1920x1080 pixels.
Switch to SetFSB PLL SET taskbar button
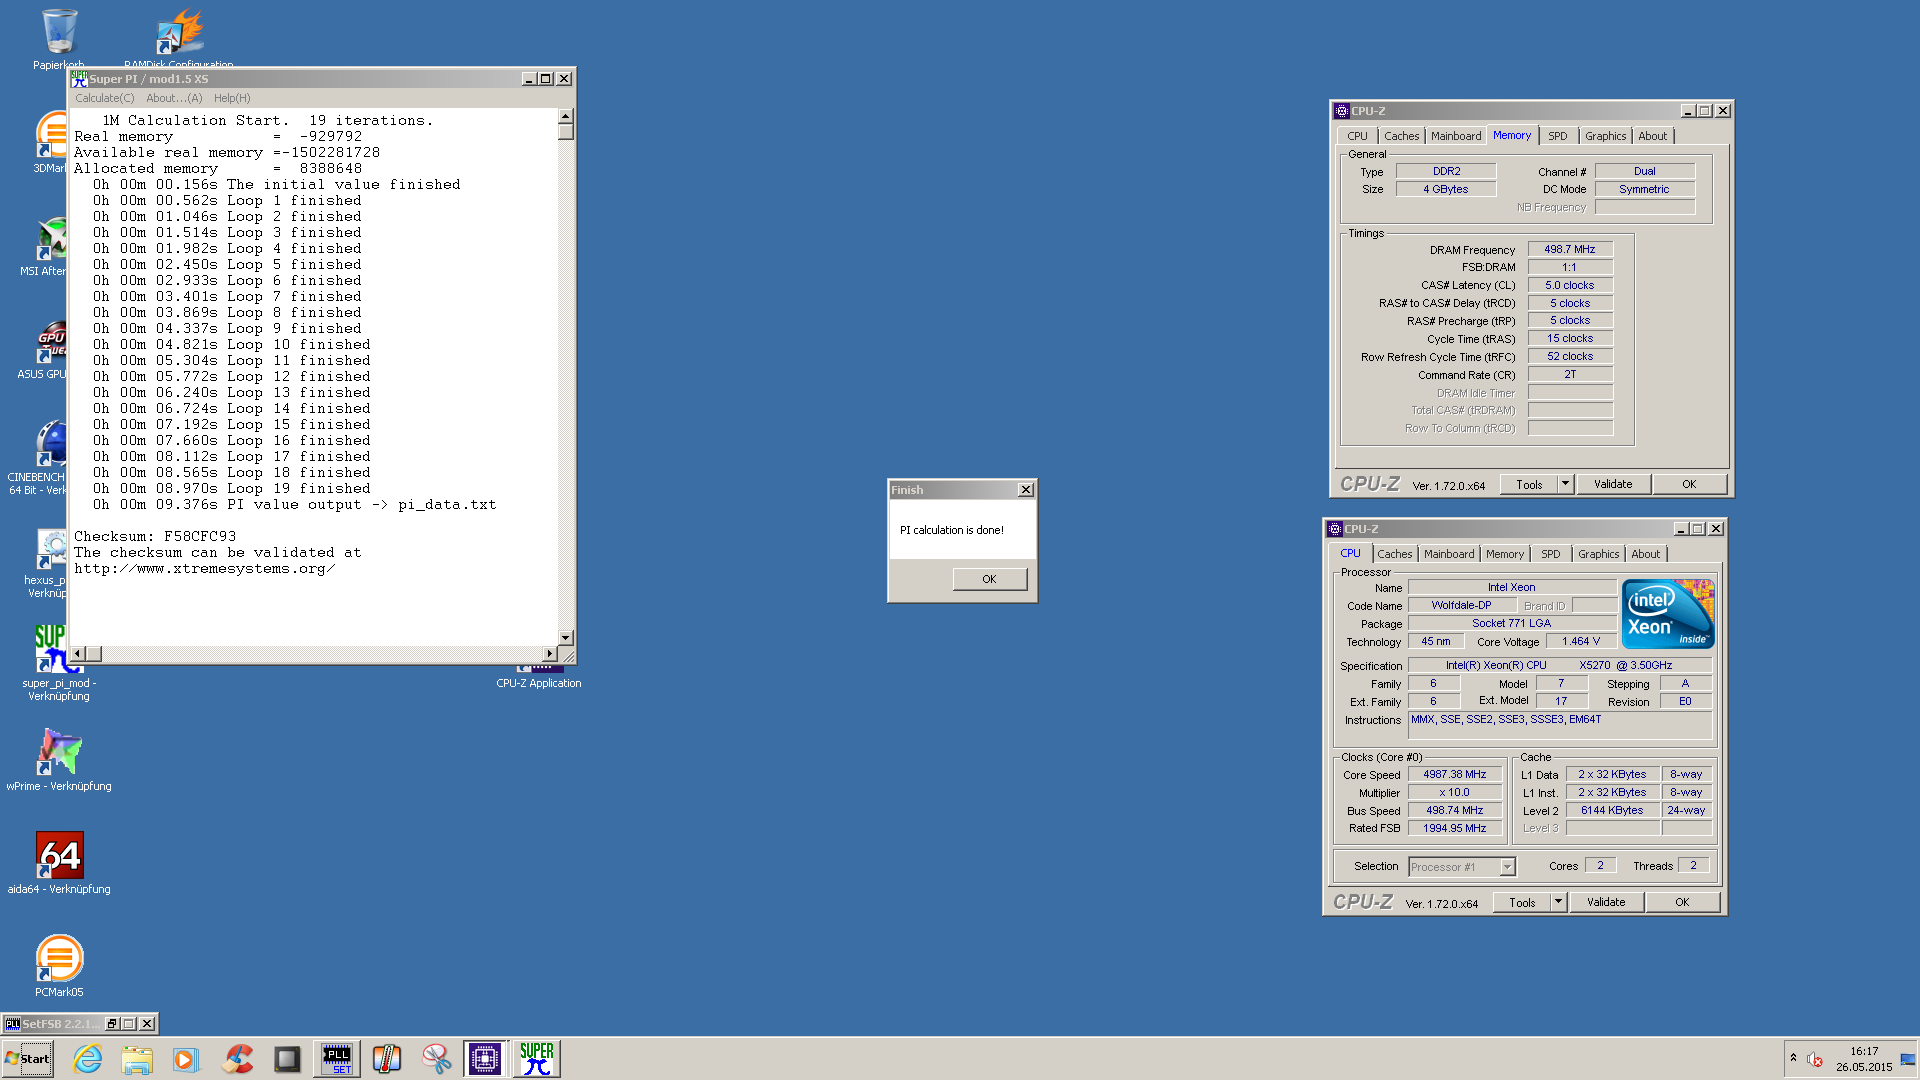coord(337,1059)
